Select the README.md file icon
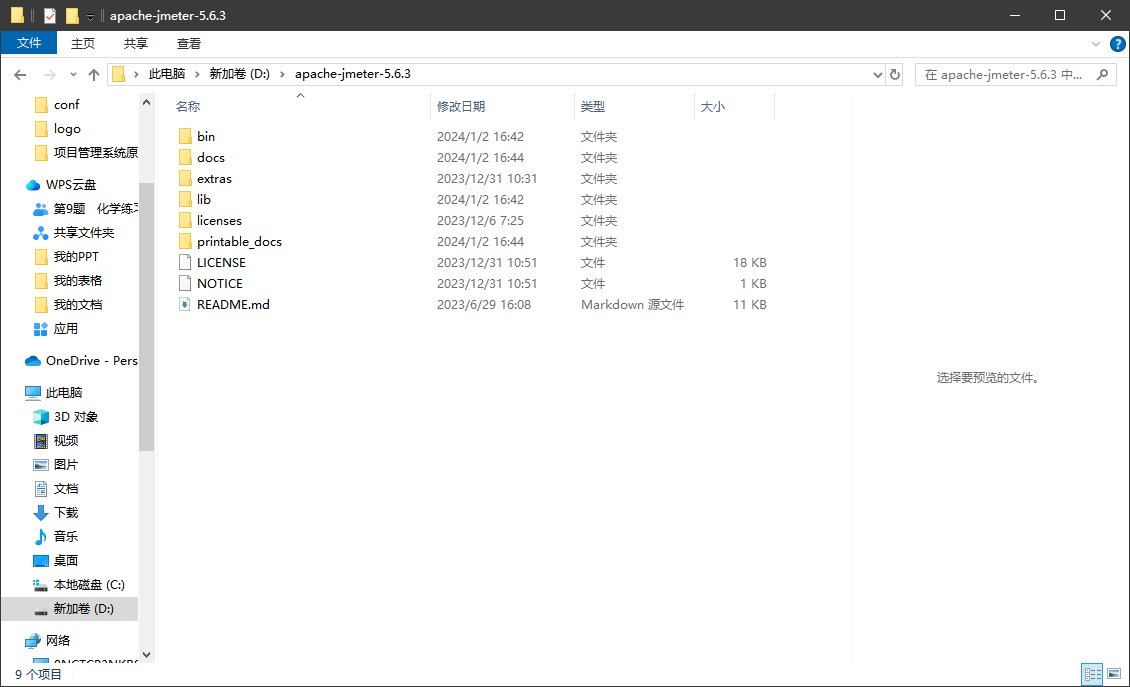1130x687 pixels. point(185,304)
